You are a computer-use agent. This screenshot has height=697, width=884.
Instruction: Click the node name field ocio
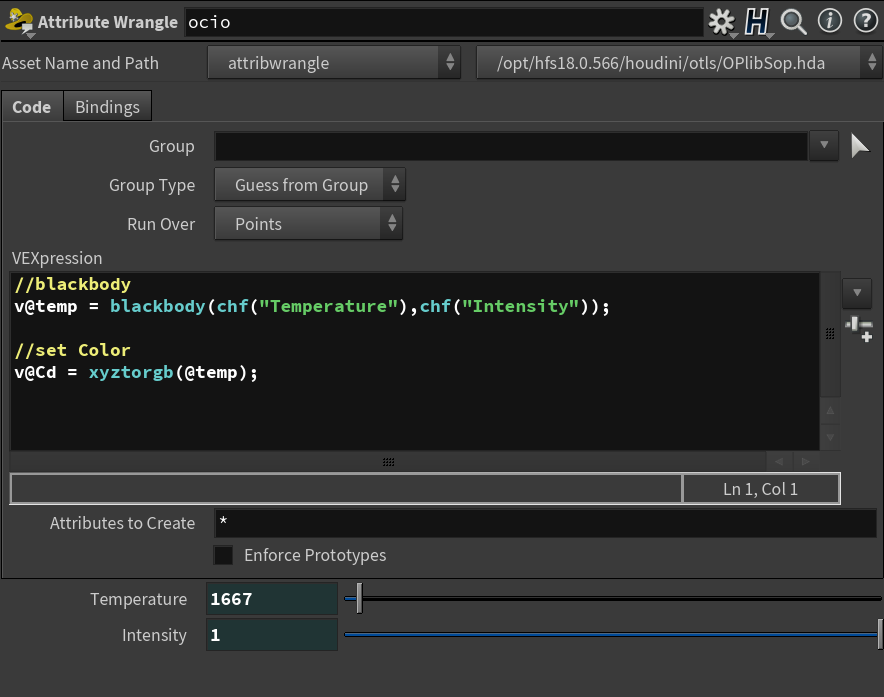(444, 23)
